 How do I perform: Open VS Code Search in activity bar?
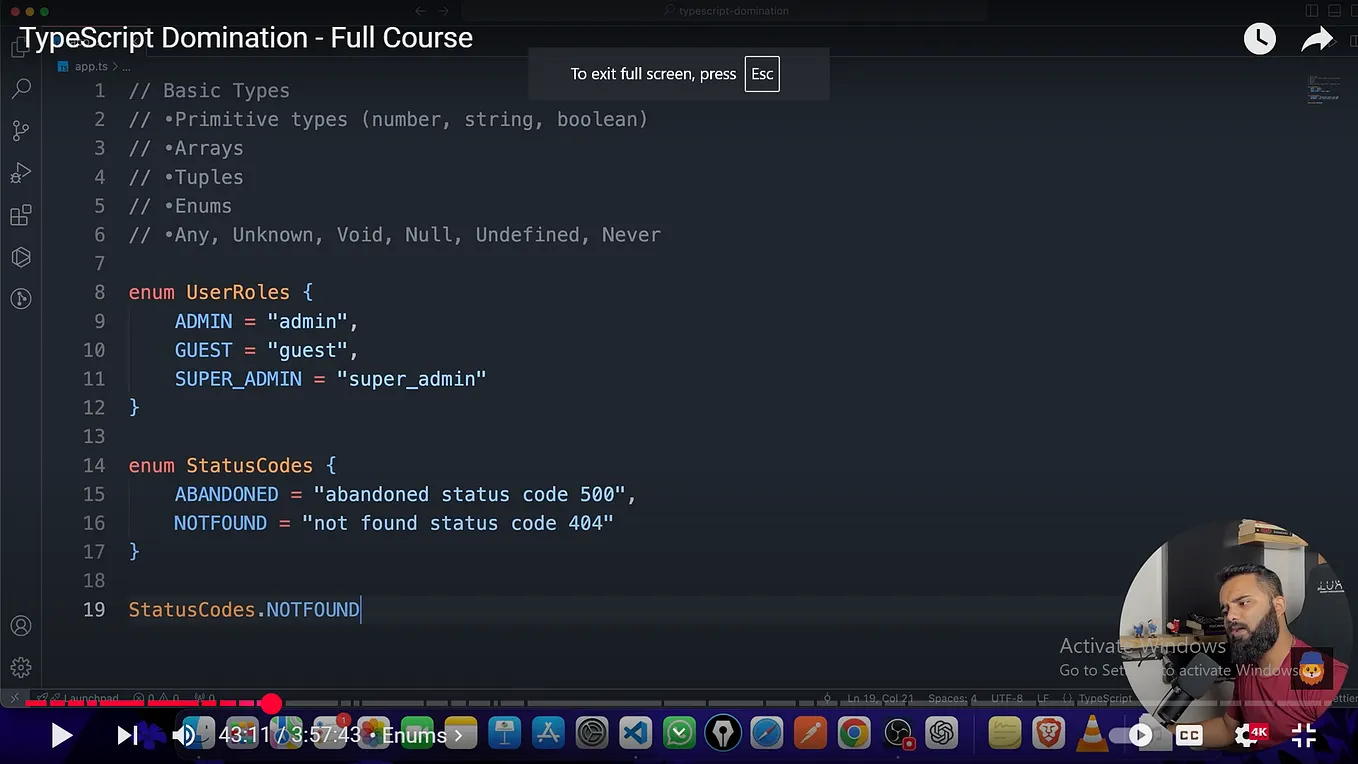[20, 89]
